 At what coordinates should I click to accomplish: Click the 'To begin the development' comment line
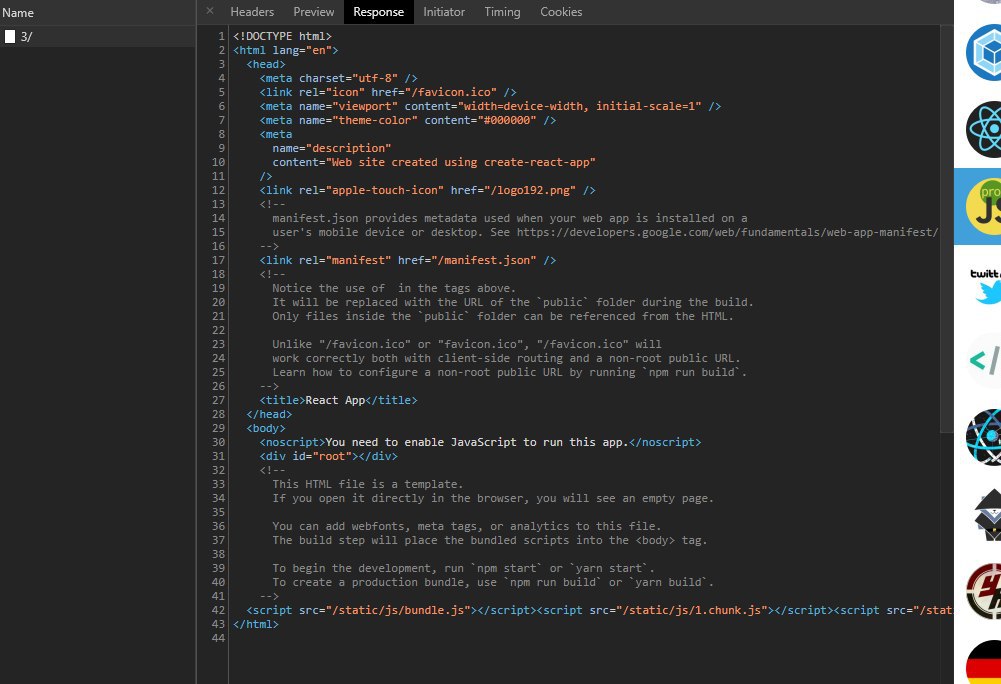click(x=463, y=568)
